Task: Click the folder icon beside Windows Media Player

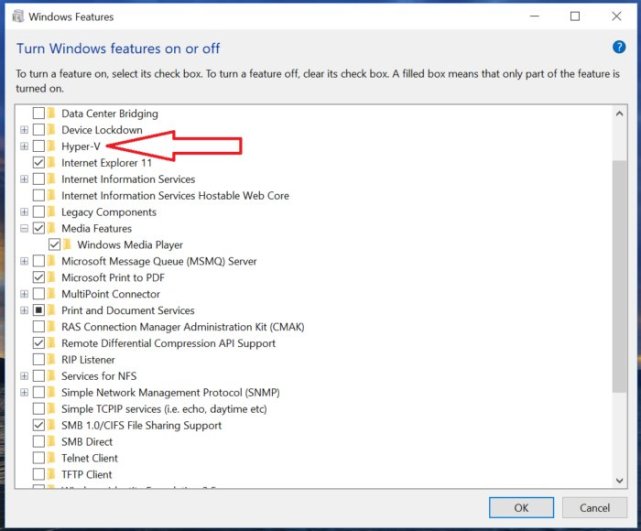Action: [x=67, y=244]
